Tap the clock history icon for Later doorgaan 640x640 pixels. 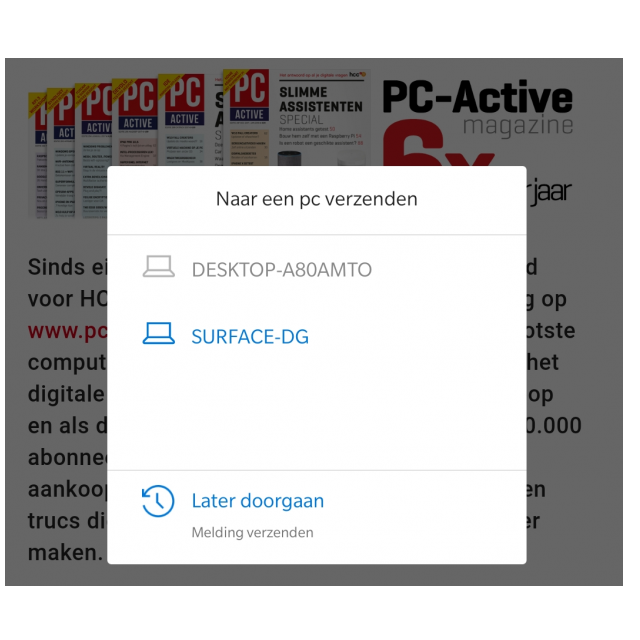click(158, 501)
